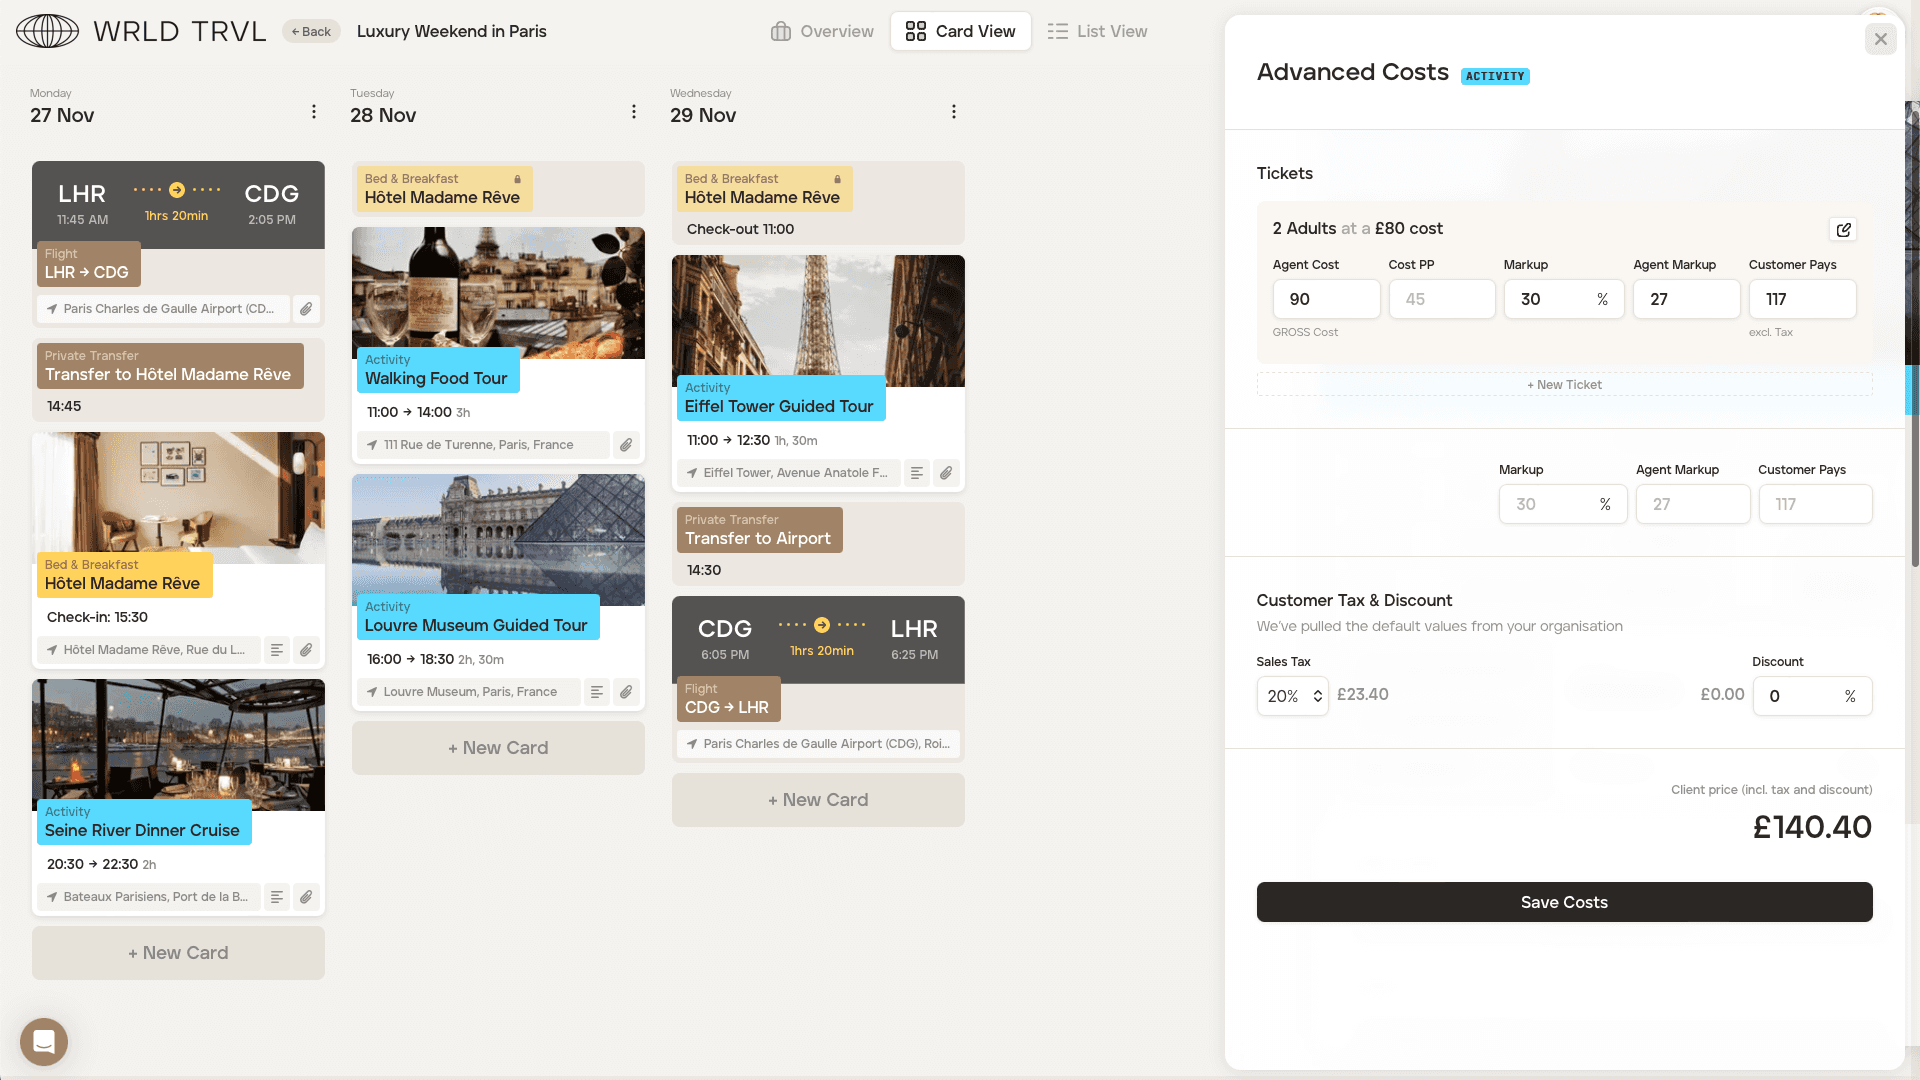Click the totals Markup field showing 30
This screenshot has height=1080, width=1920.
point(1563,504)
